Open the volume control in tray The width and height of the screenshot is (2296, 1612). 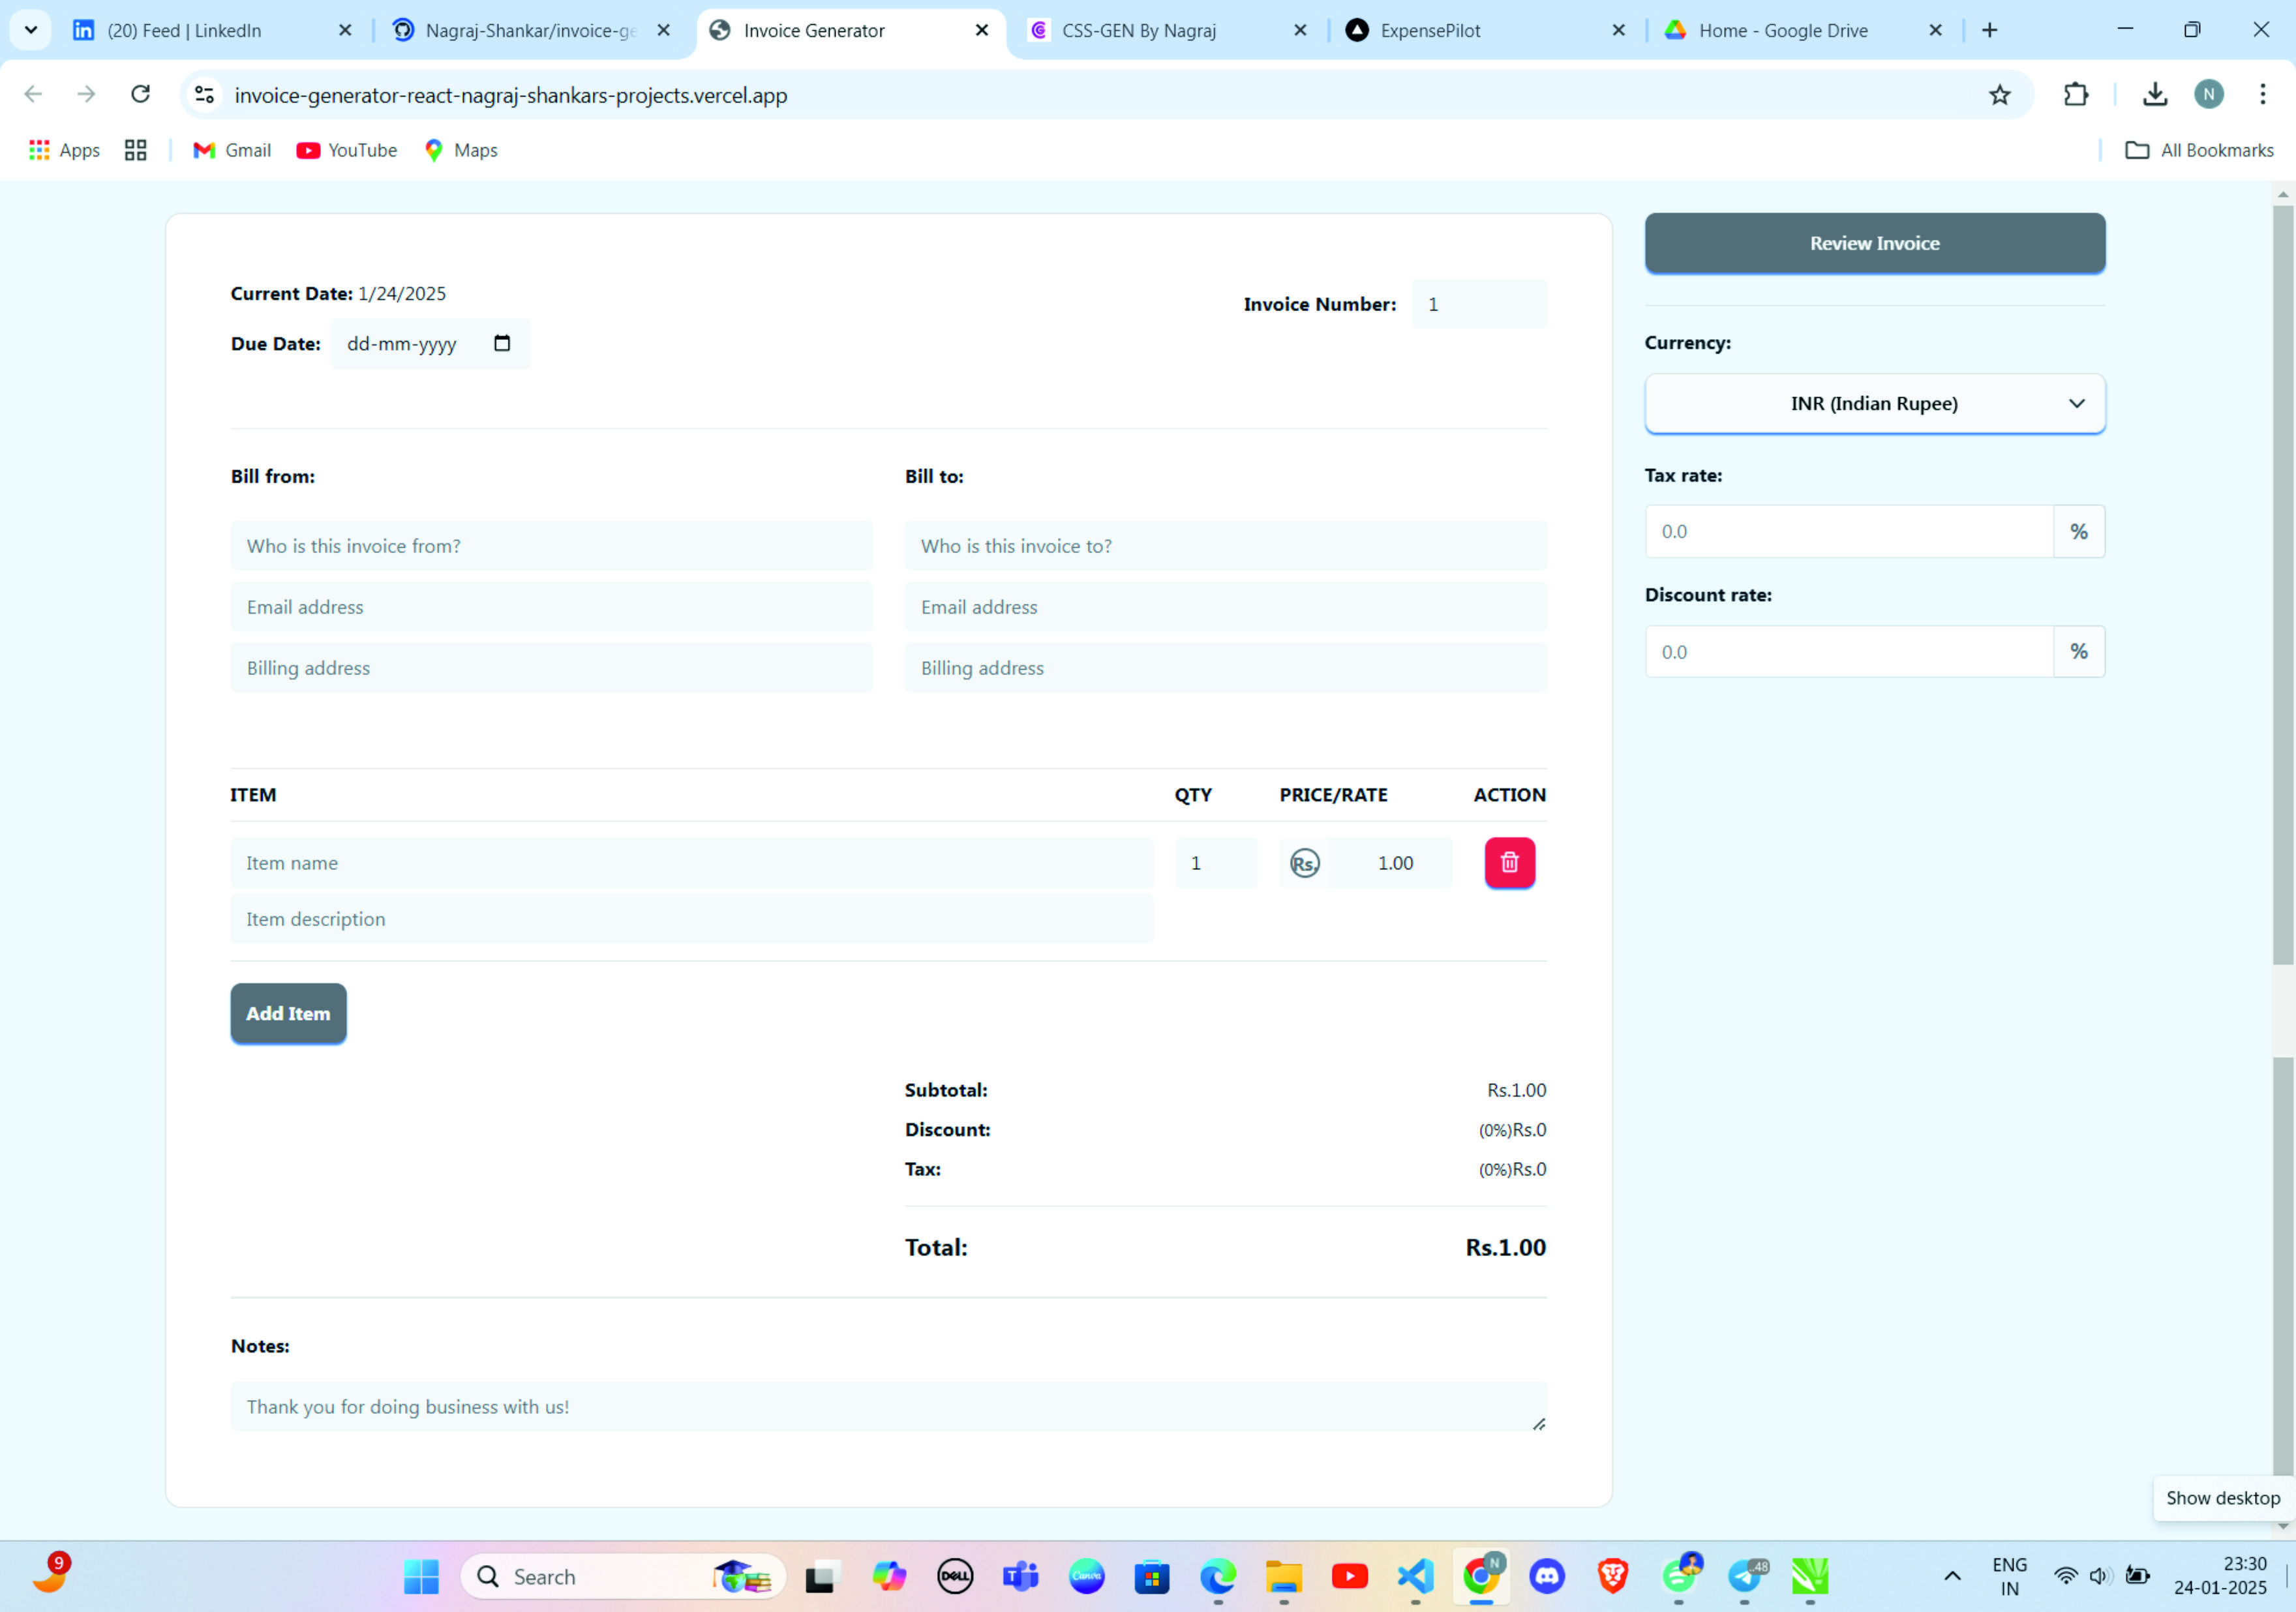click(2100, 1577)
